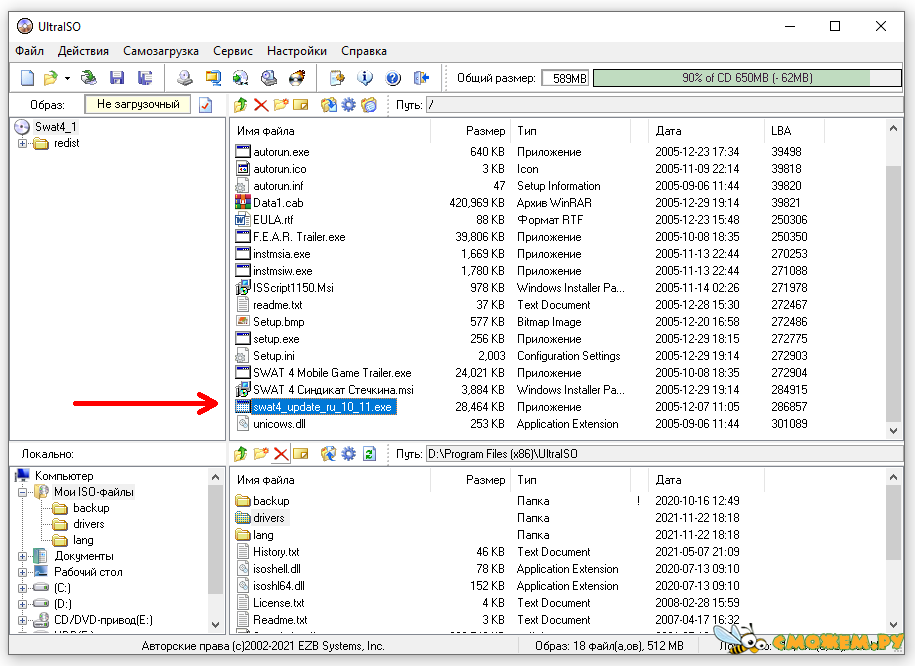
Task: Click the extract files icon in the image toolbar
Action: (x=329, y=105)
